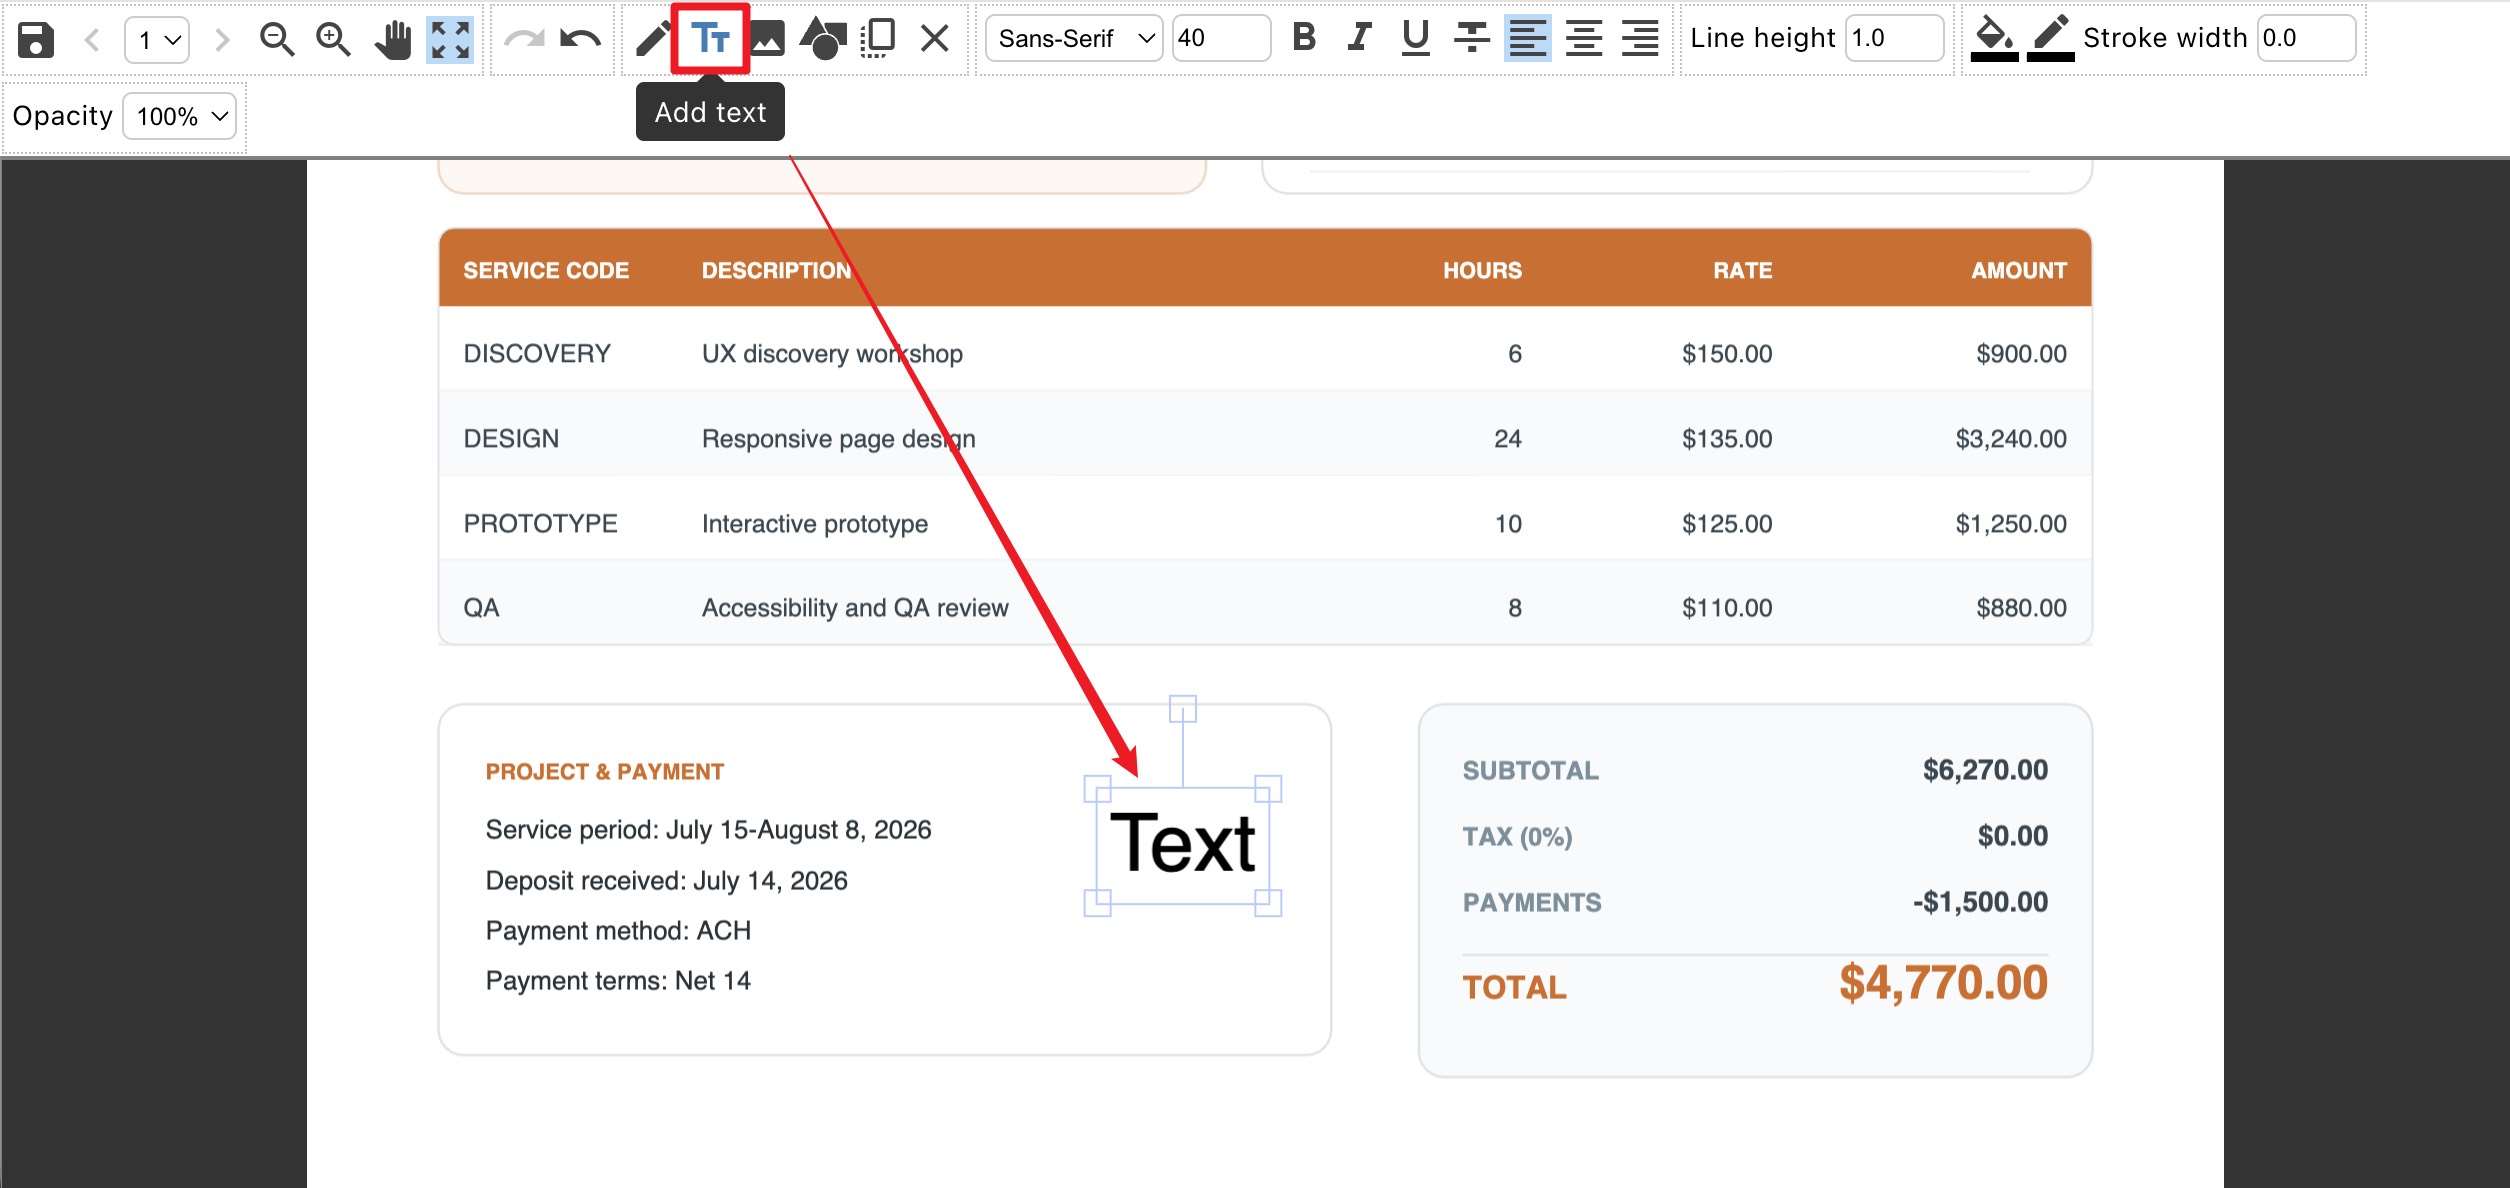
Task: Open the Opacity 100% dropdown
Action: [180, 116]
